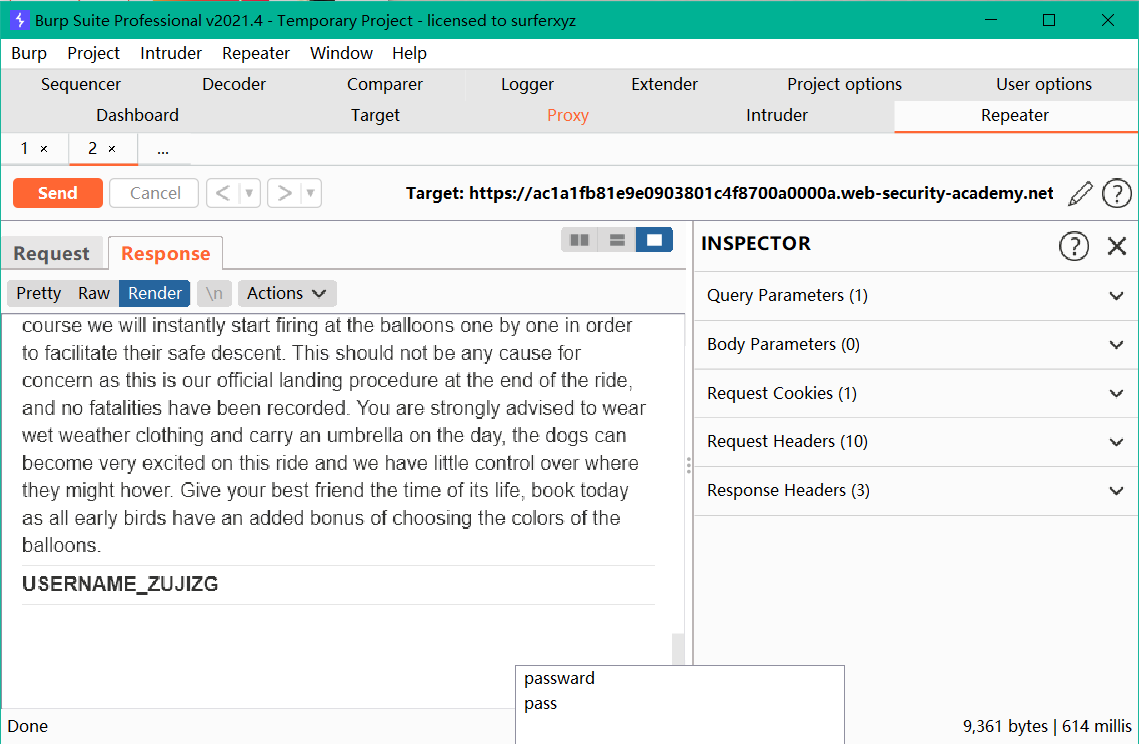The height and width of the screenshot is (744, 1139).
Task: Expand Query Parameters (1) section
Action: pos(915,296)
